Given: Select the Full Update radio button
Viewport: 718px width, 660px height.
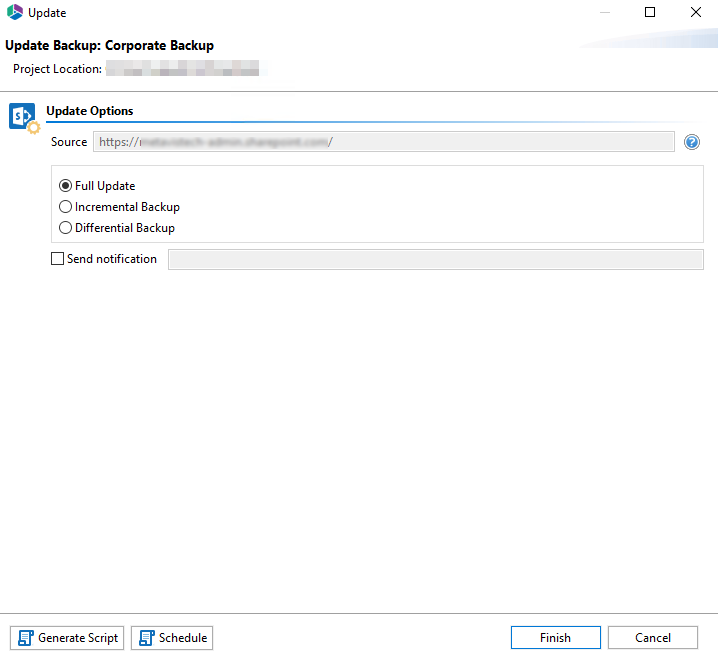Looking at the screenshot, I should click(65, 186).
